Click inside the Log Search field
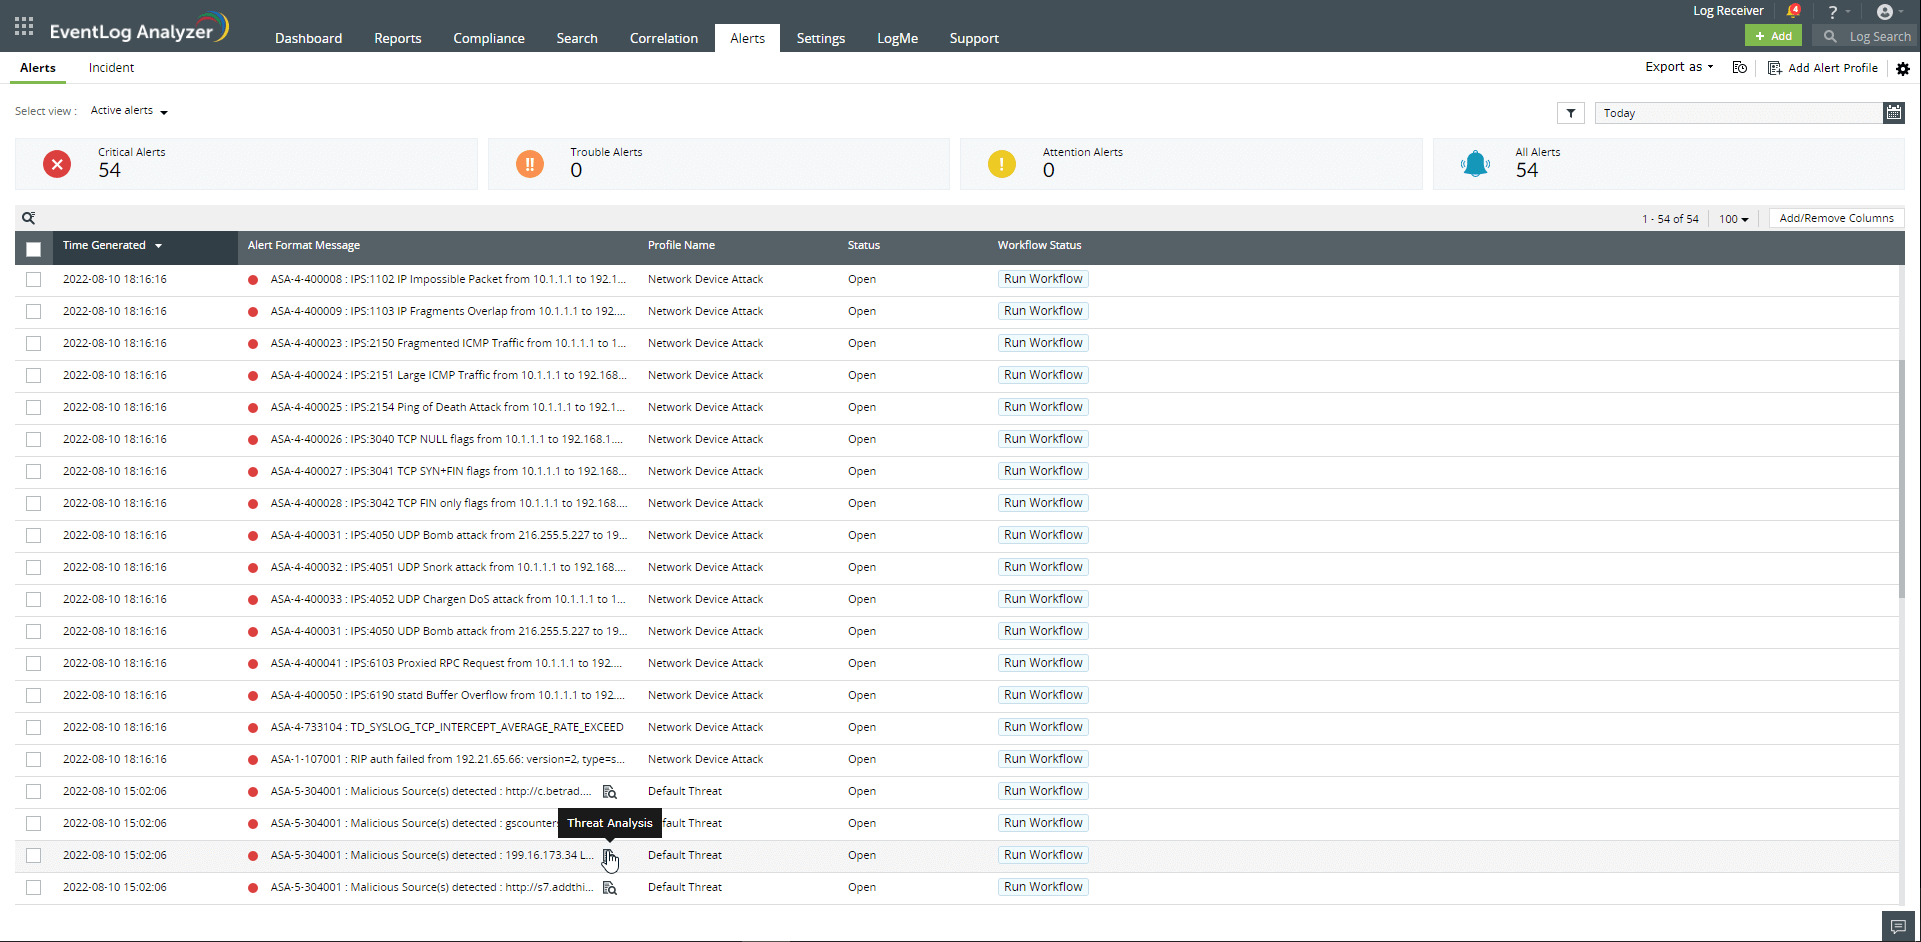Image resolution: width=1921 pixels, height=942 pixels. (1876, 36)
